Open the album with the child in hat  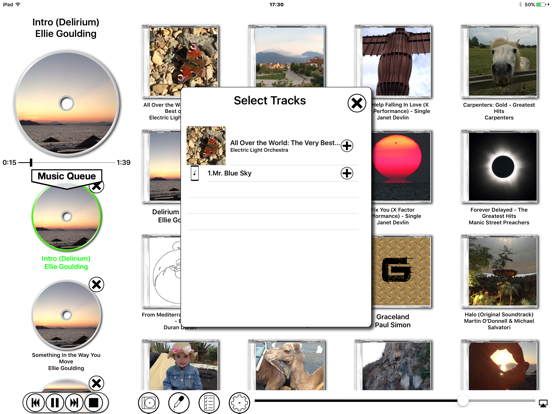coord(181,365)
